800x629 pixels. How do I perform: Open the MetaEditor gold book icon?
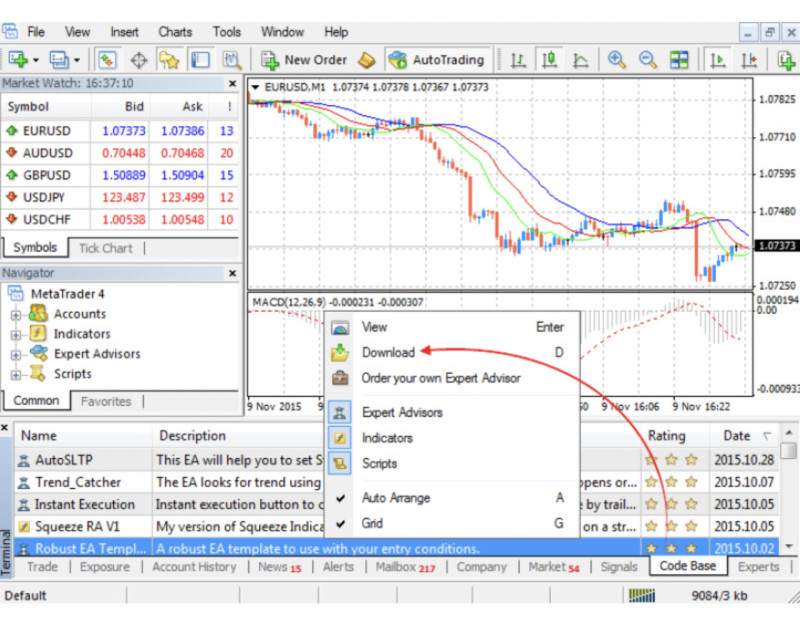click(366, 60)
